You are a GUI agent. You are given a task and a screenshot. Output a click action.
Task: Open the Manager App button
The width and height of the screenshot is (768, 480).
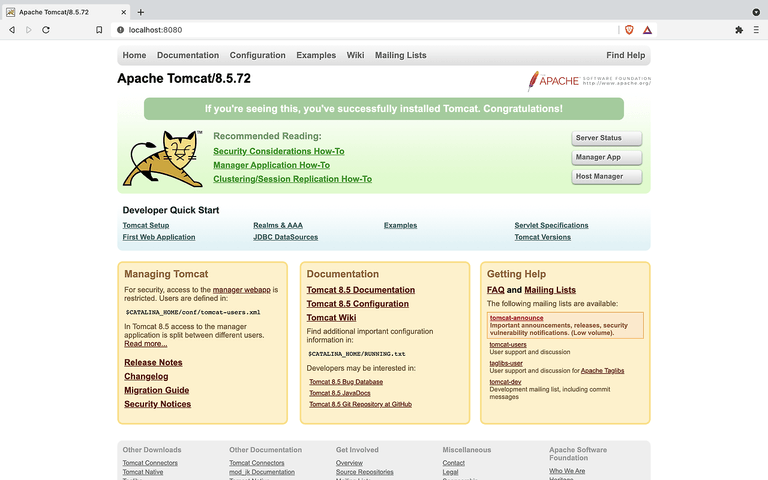(606, 157)
